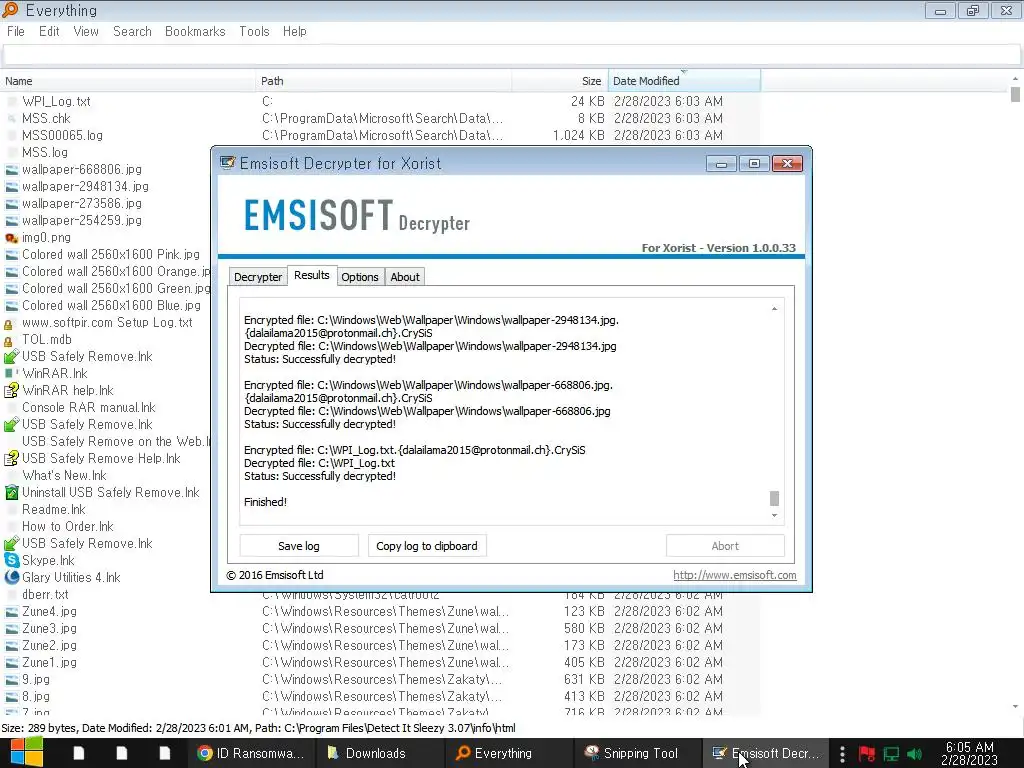
Task: Switch to the Decrypter tab
Action: pos(257,277)
